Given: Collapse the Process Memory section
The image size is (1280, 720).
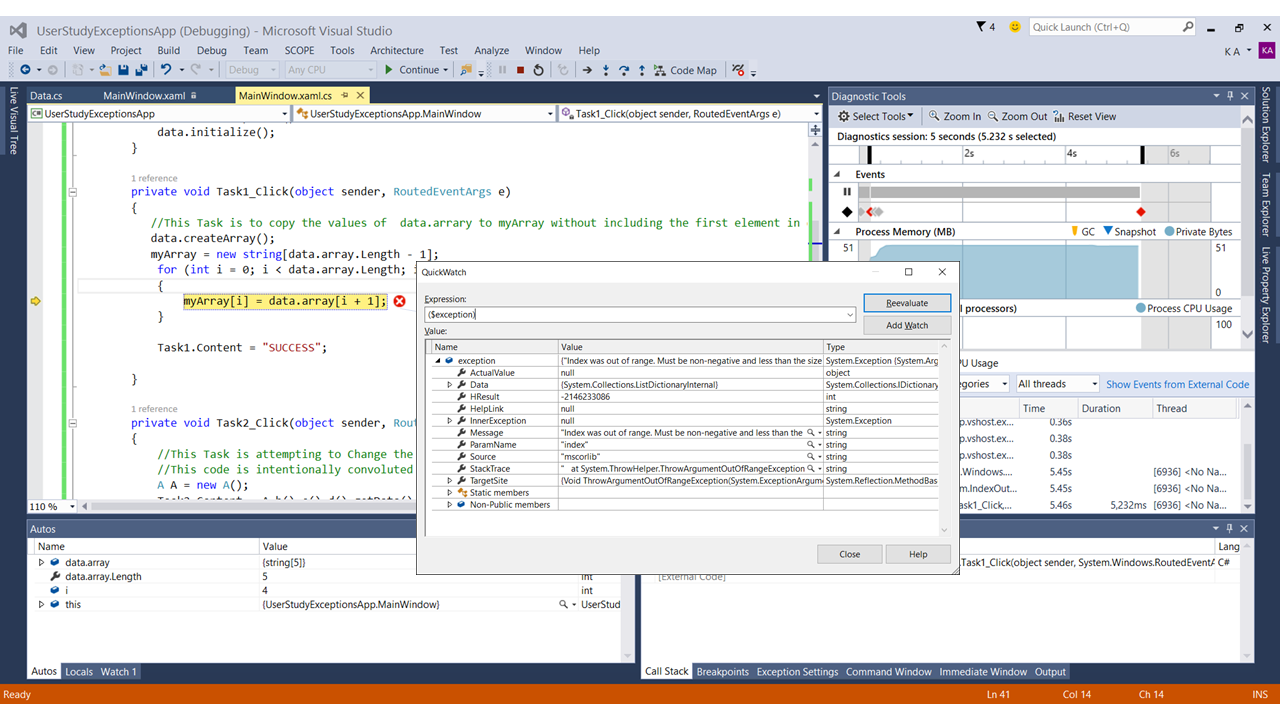Looking at the screenshot, I should [x=838, y=232].
